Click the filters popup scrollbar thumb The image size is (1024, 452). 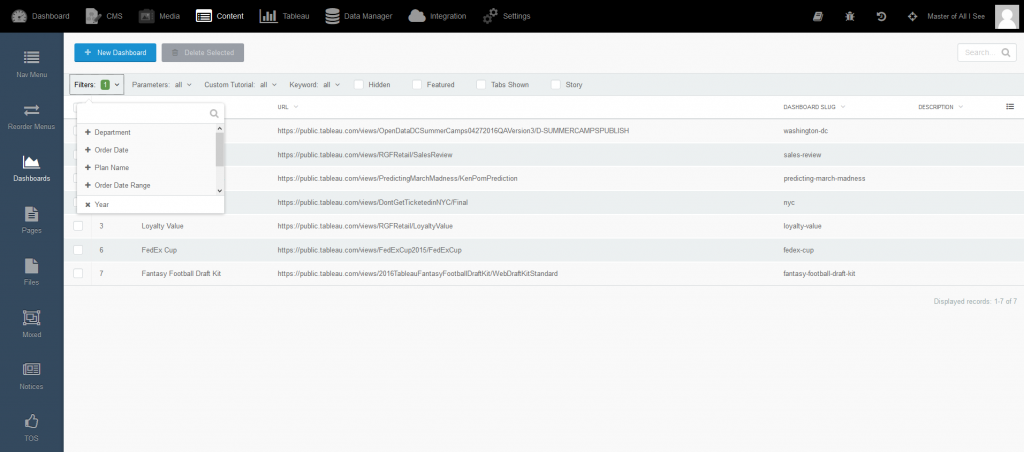(x=220, y=149)
